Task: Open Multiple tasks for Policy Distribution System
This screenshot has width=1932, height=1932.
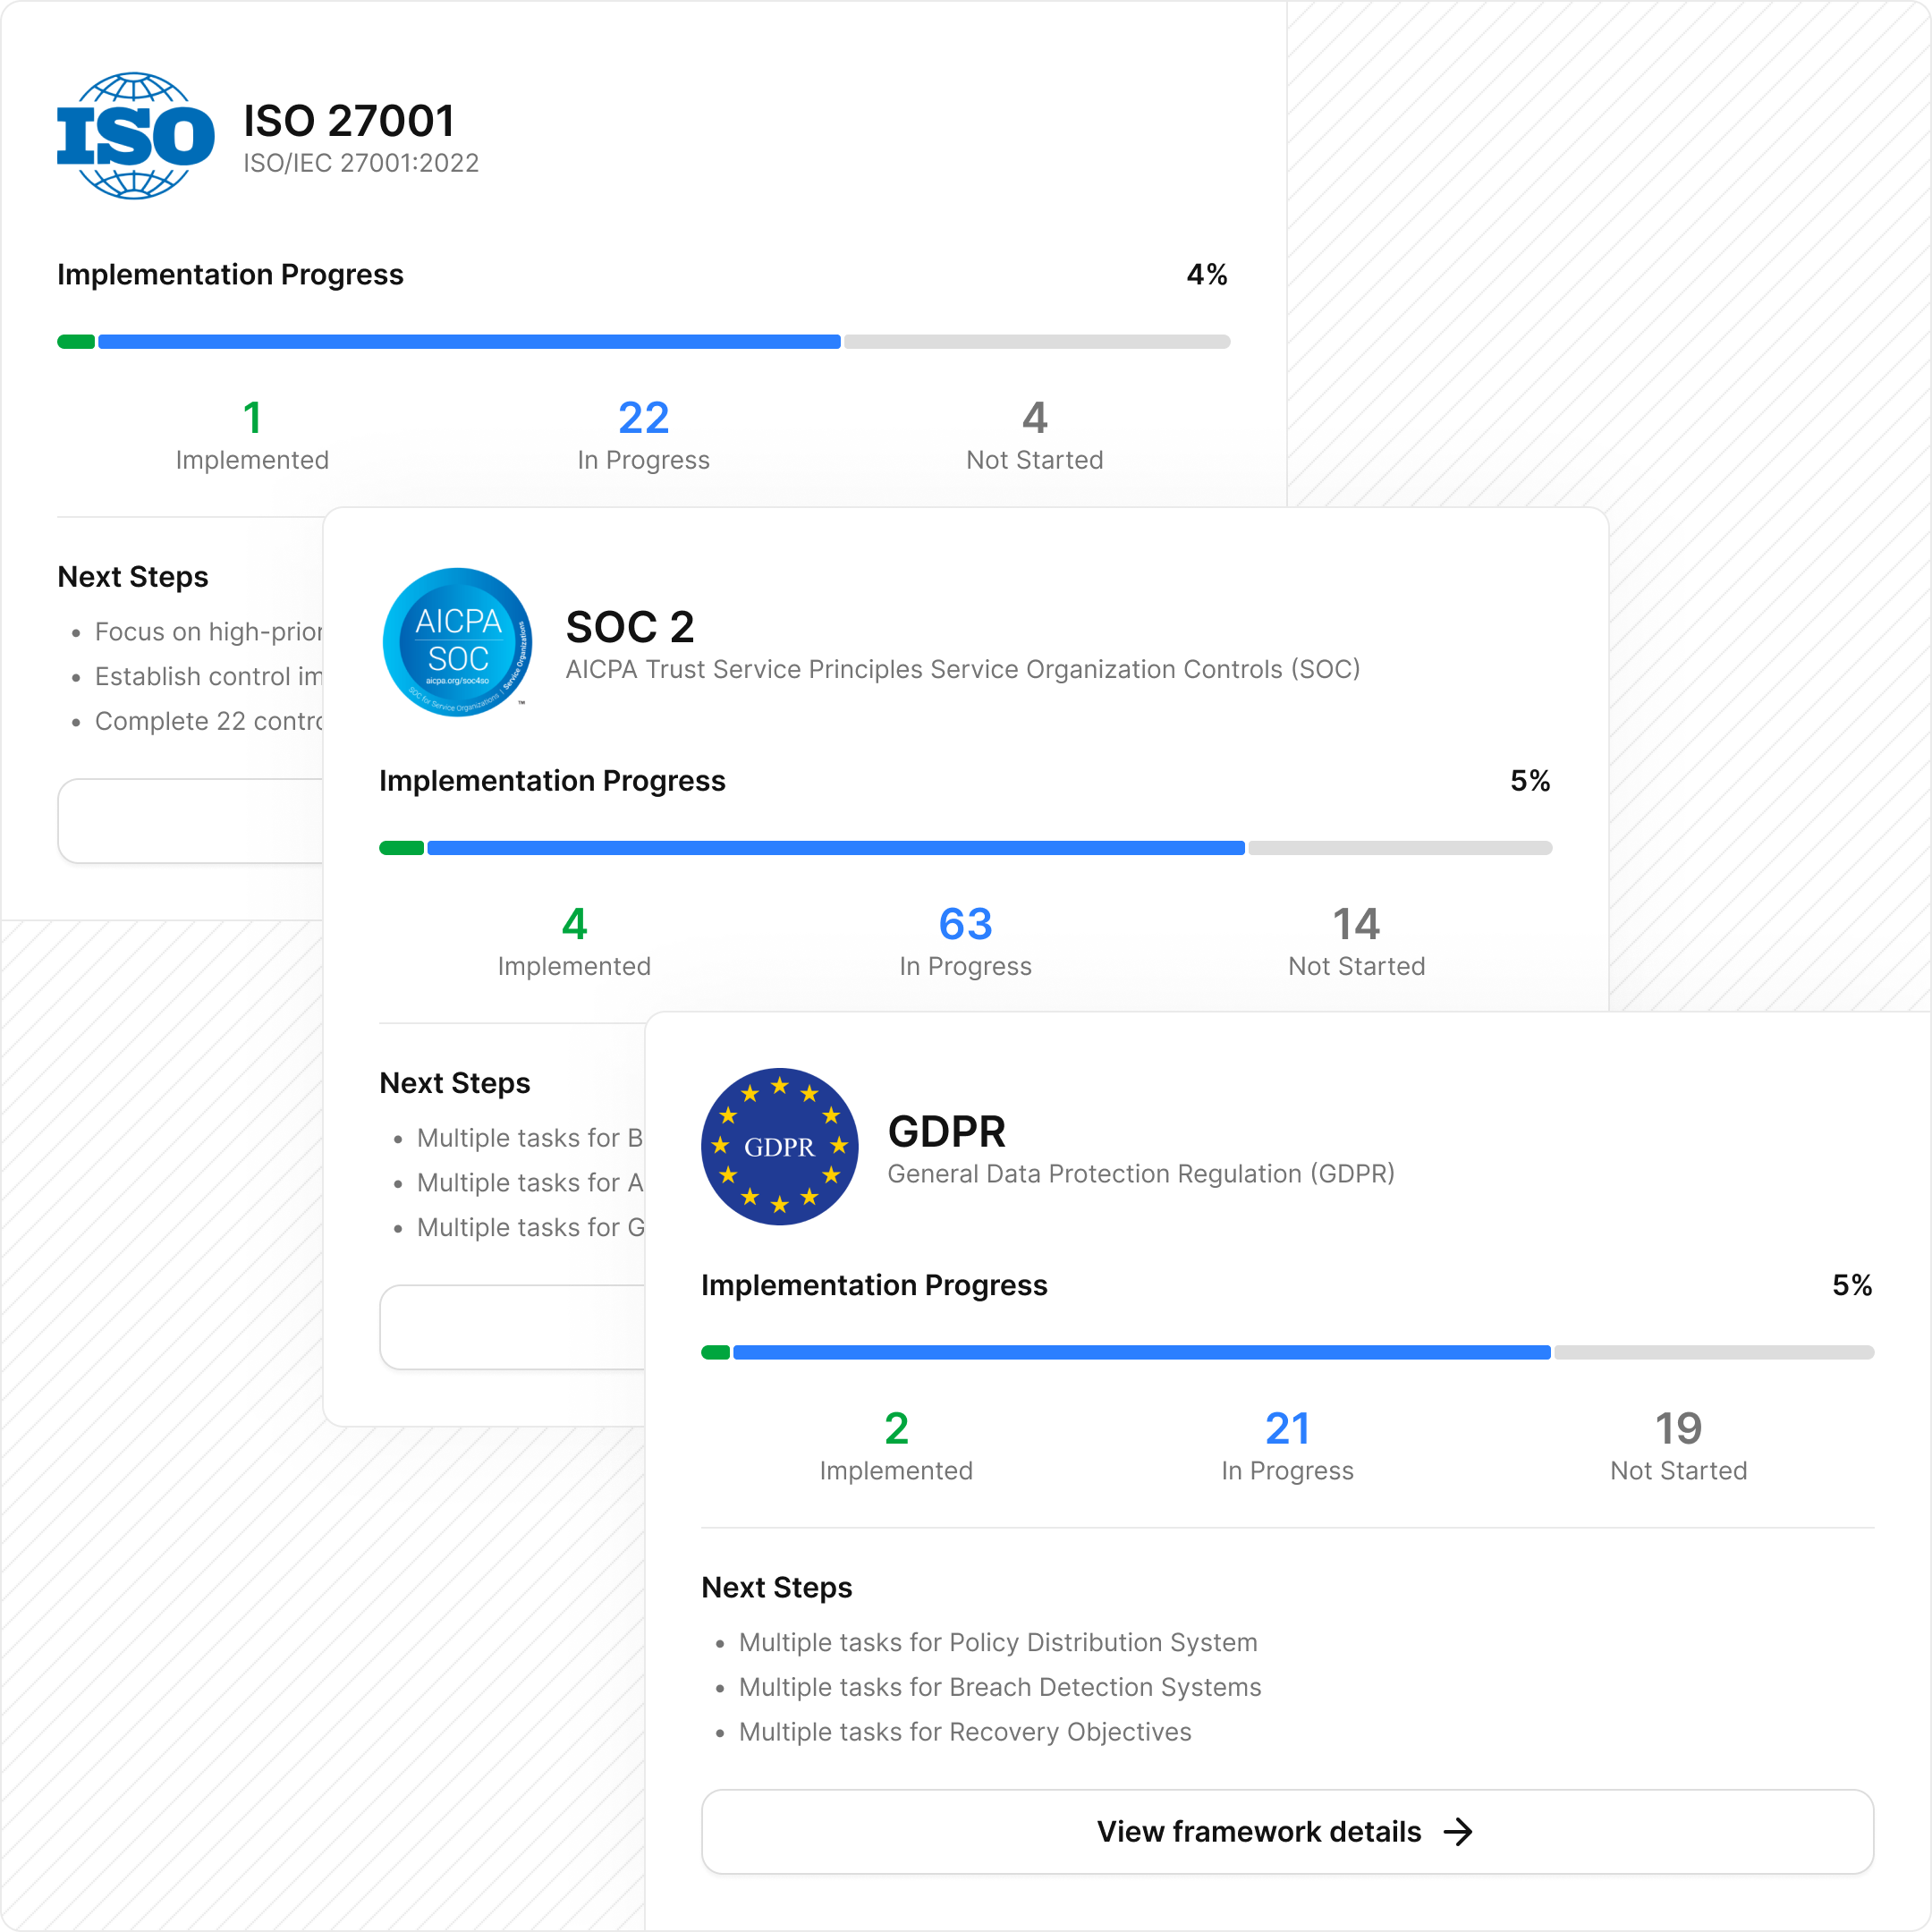Action: tap(997, 1642)
